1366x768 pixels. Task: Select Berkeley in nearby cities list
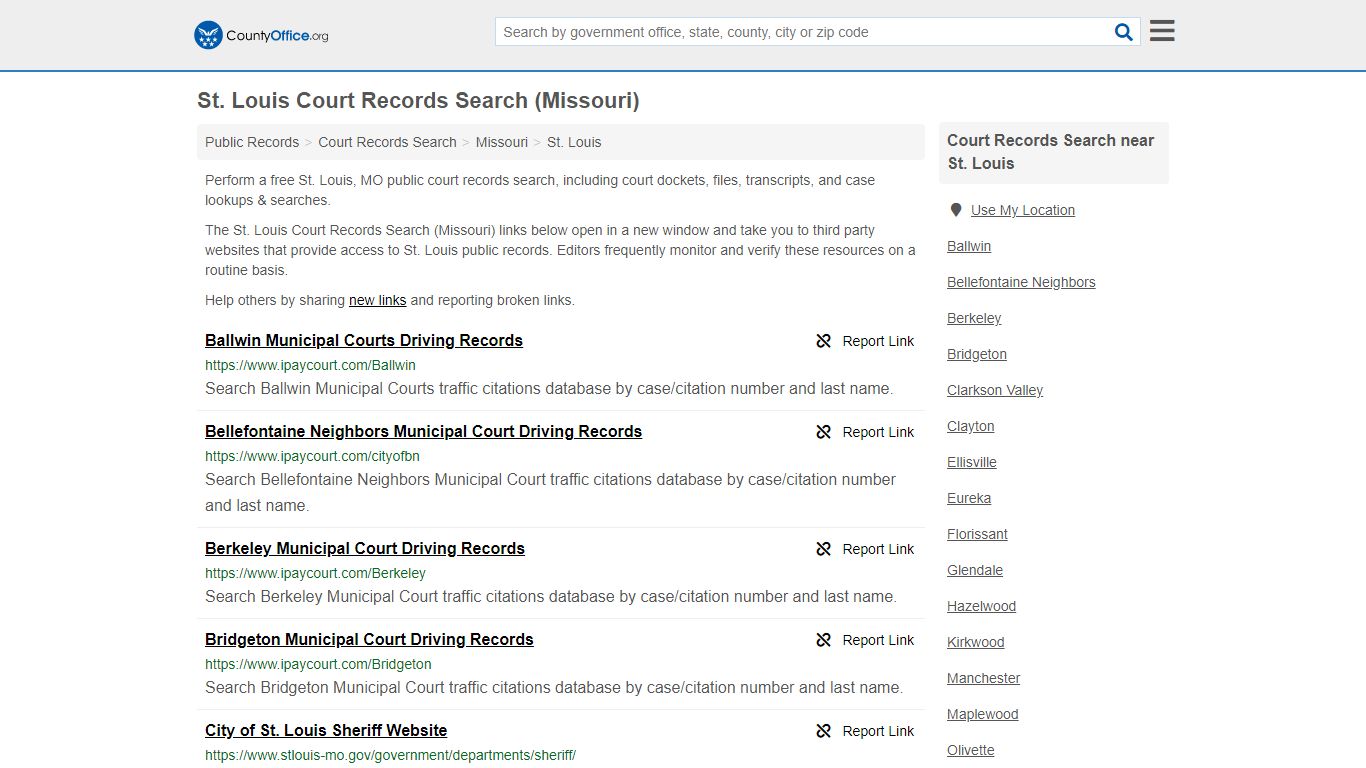974,318
